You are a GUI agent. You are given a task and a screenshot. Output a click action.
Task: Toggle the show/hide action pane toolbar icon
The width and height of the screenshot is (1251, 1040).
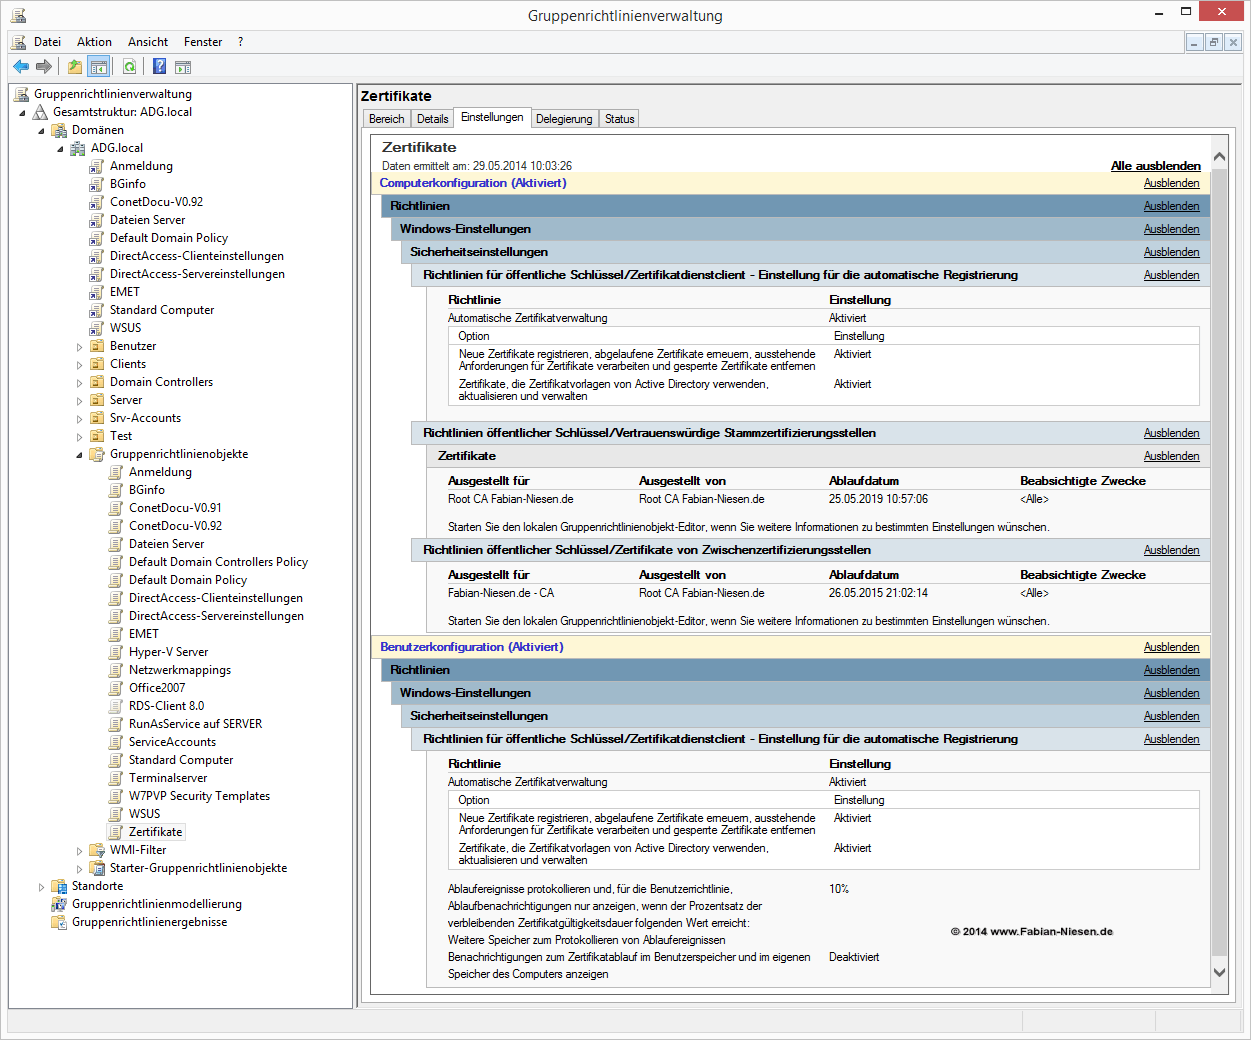[x=183, y=67]
